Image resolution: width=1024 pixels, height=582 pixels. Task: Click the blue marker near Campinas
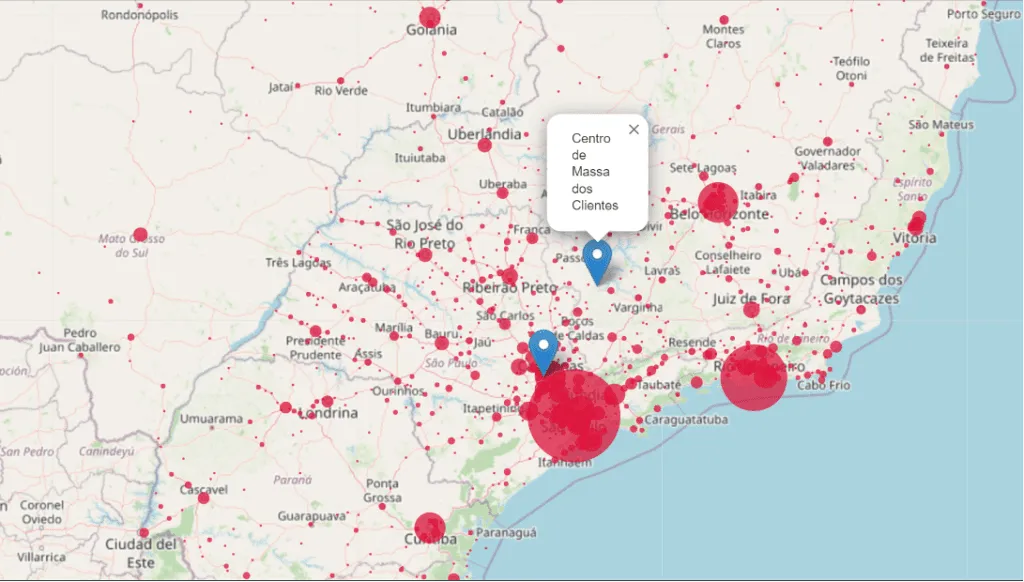tap(543, 351)
